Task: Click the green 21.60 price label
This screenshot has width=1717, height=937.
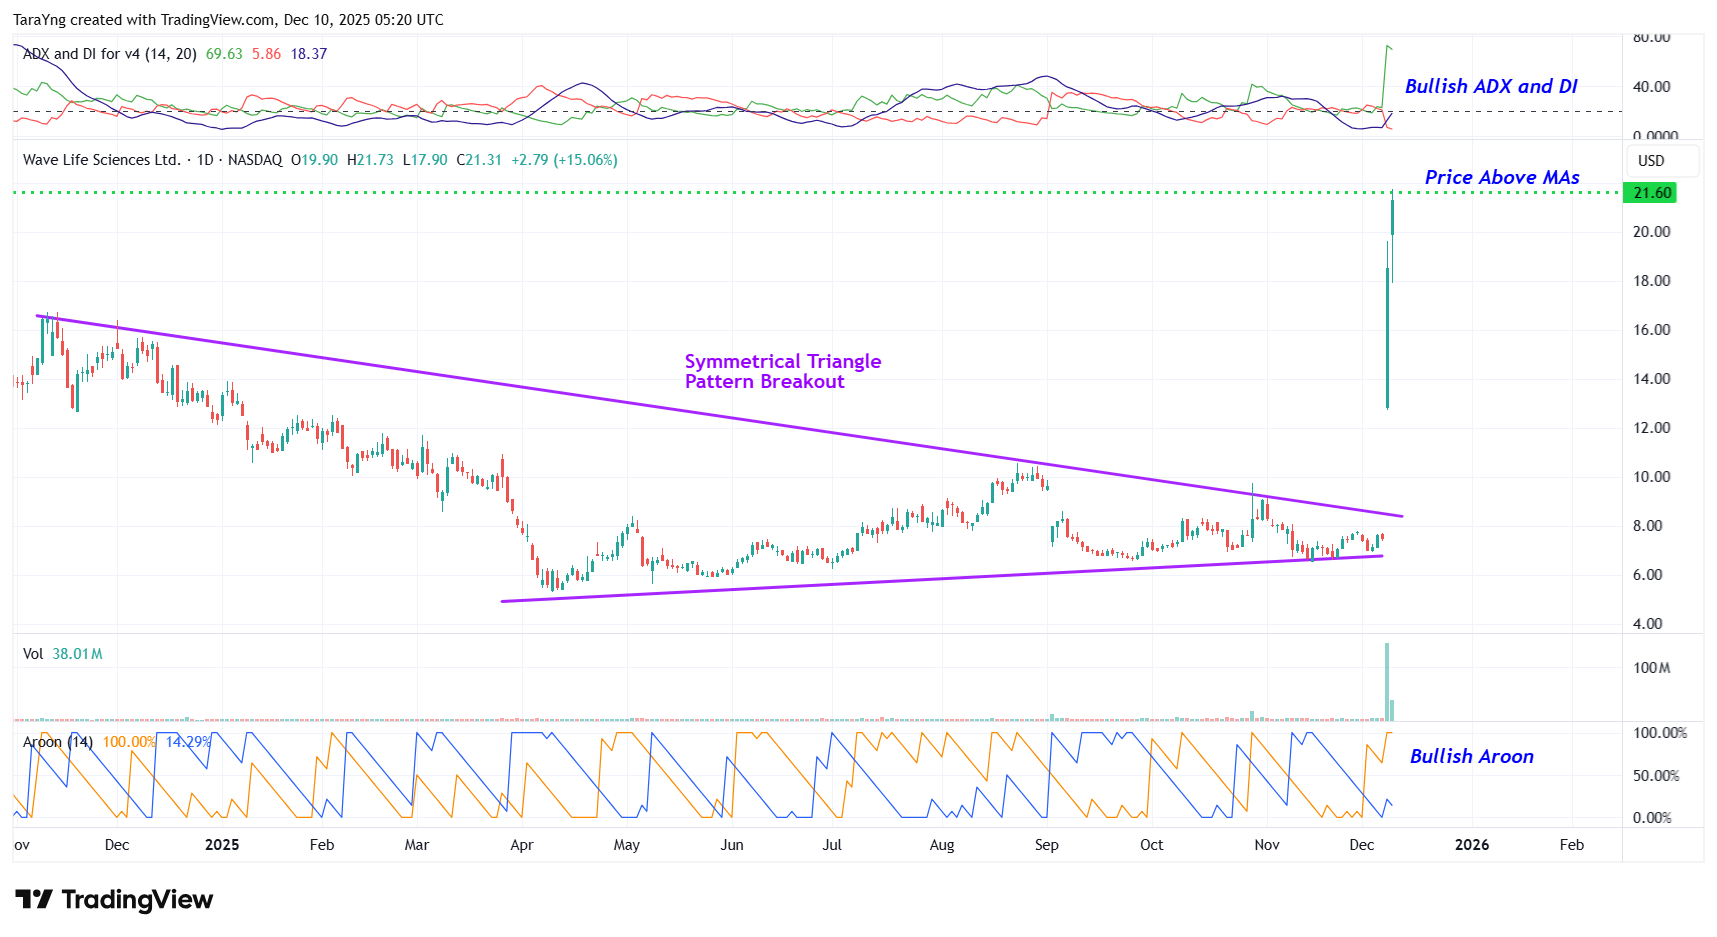Action: coord(1651,193)
